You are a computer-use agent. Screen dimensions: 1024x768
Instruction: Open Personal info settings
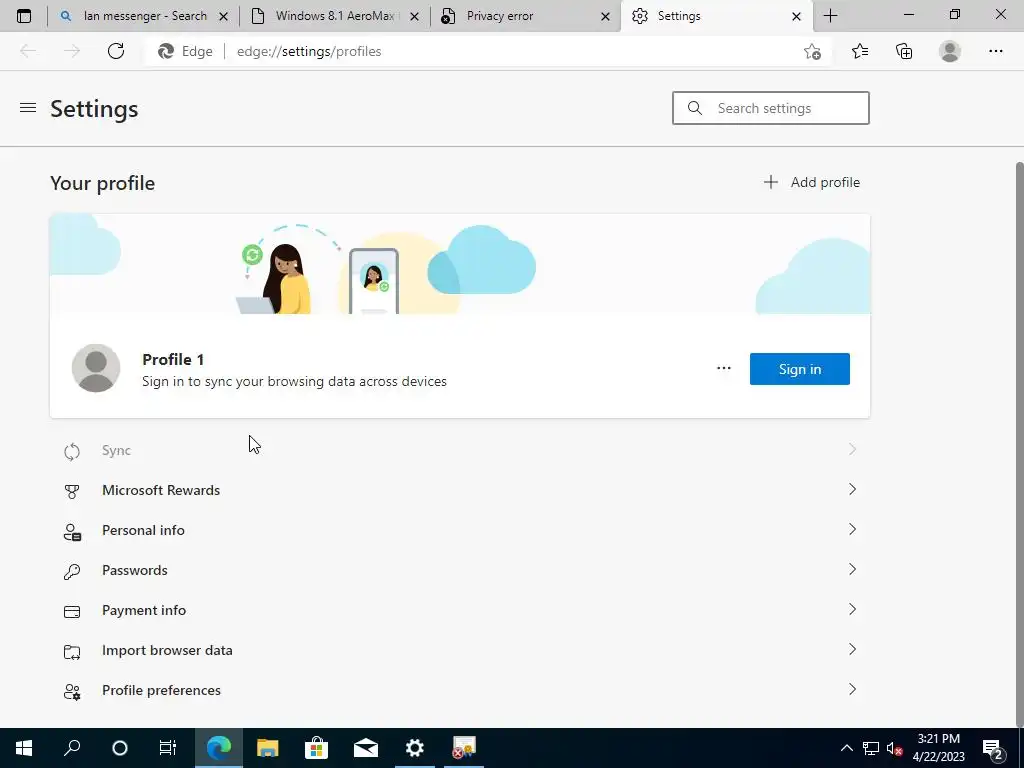click(460, 530)
